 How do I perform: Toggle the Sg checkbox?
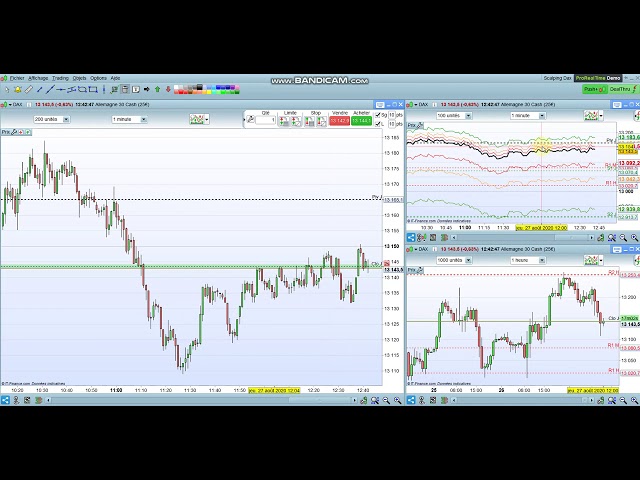pyautogui.click(x=378, y=115)
